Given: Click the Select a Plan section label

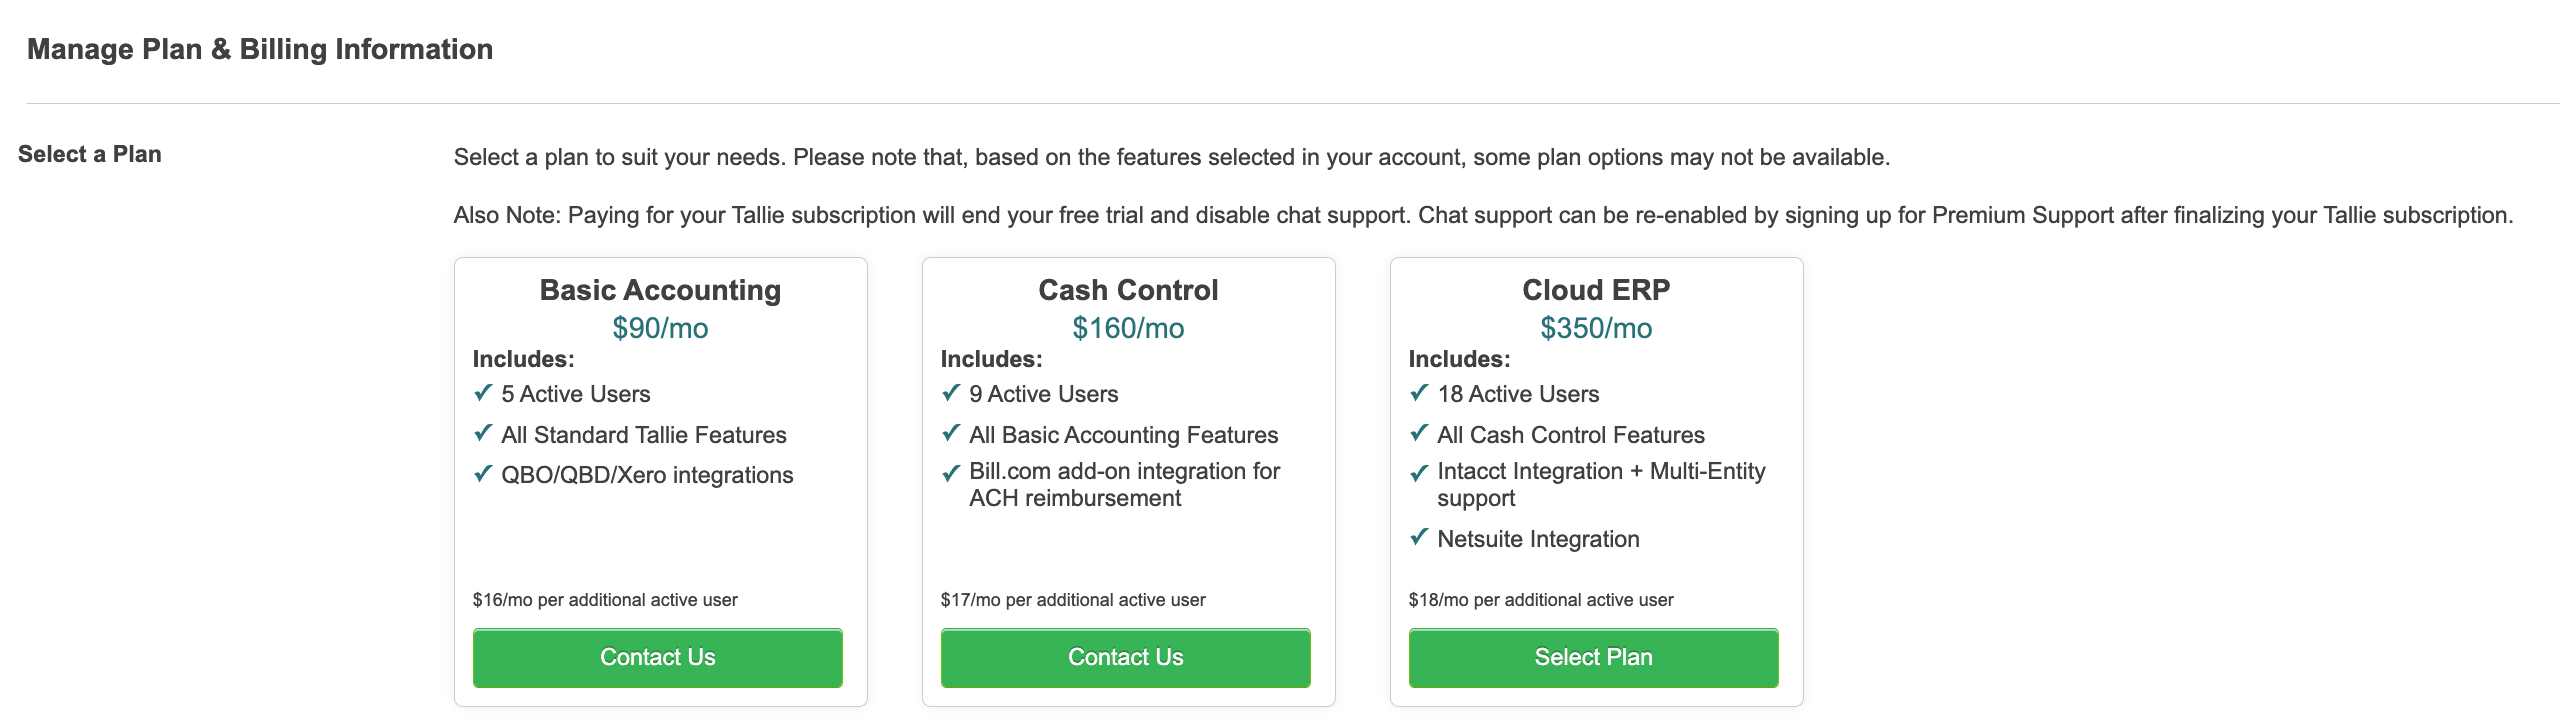Looking at the screenshot, I should 90,154.
